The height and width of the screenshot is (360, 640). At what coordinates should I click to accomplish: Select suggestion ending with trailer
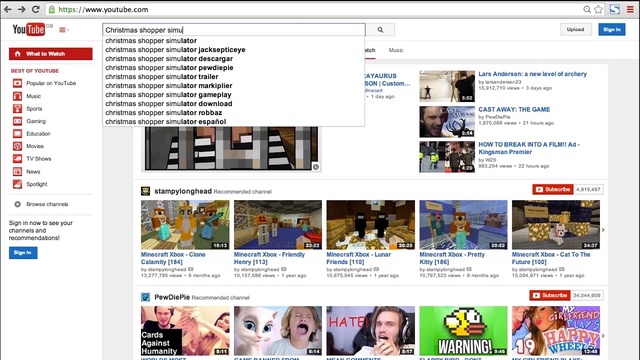(233, 77)
